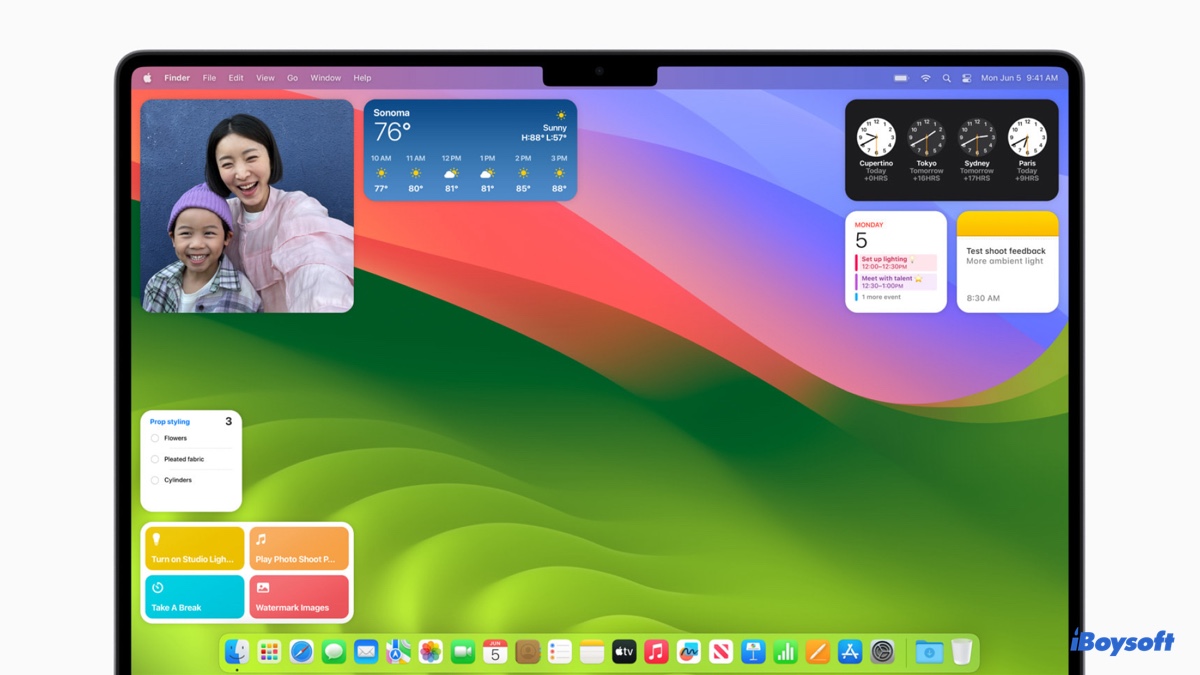The image size is (1200, 675).
Task: Check off the Flowers reminder
Action: (155, 438)
